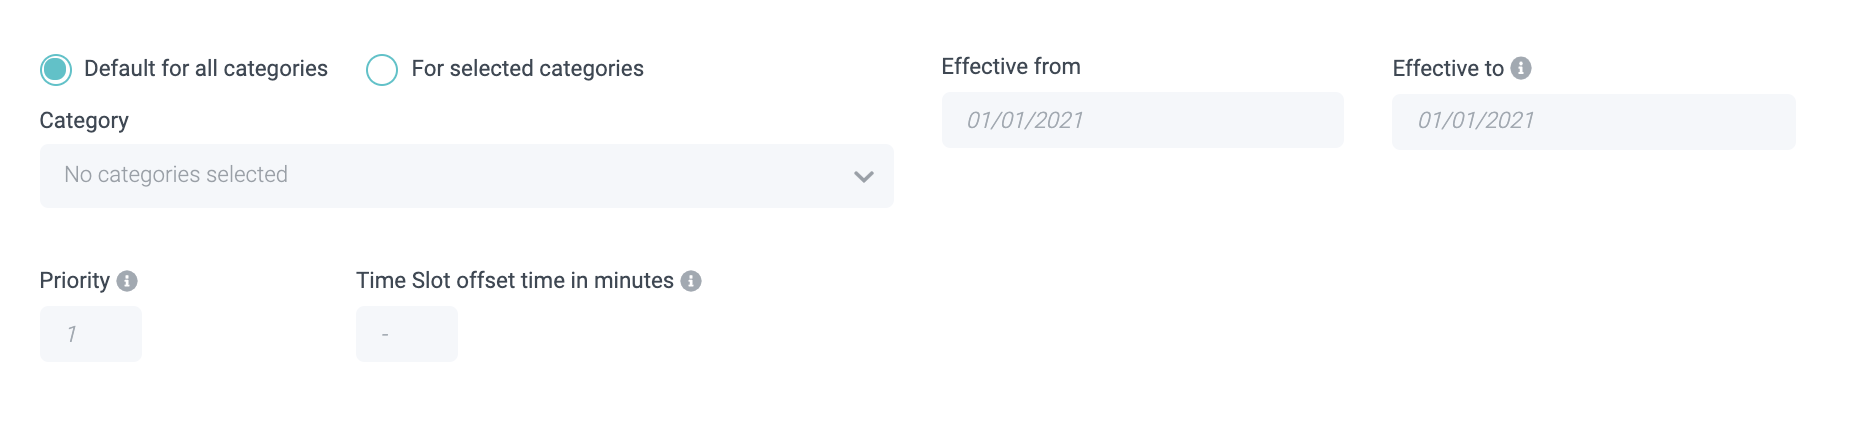This screenshot has height=446, width=1862.
Task: Click the info icon next to Priority
Action: click(127, 281)
